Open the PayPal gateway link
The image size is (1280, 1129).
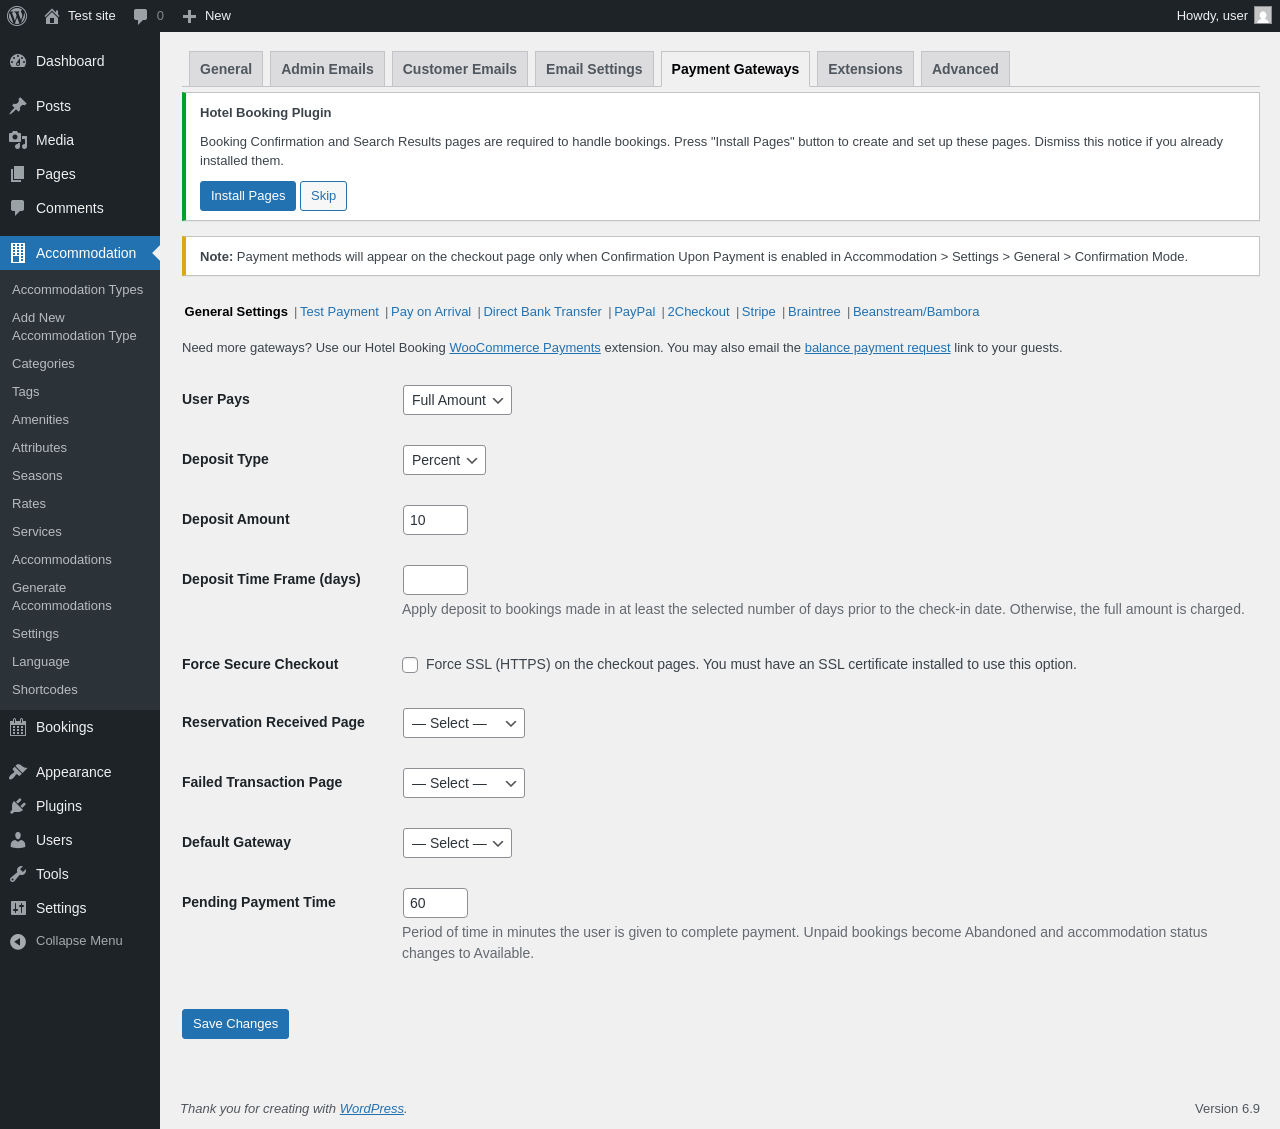click(x=634, y=312)
